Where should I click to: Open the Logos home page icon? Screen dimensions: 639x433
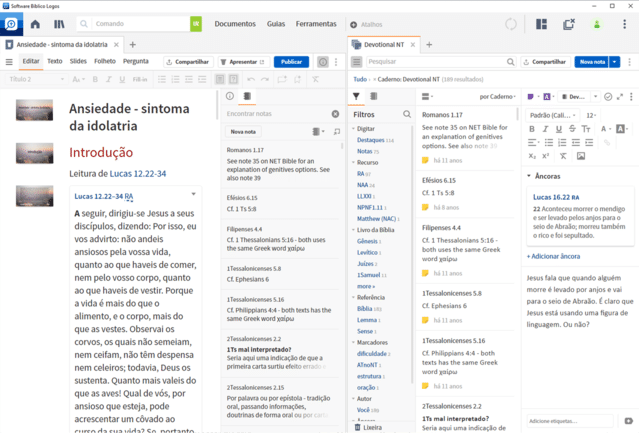(x=35, y=24)
